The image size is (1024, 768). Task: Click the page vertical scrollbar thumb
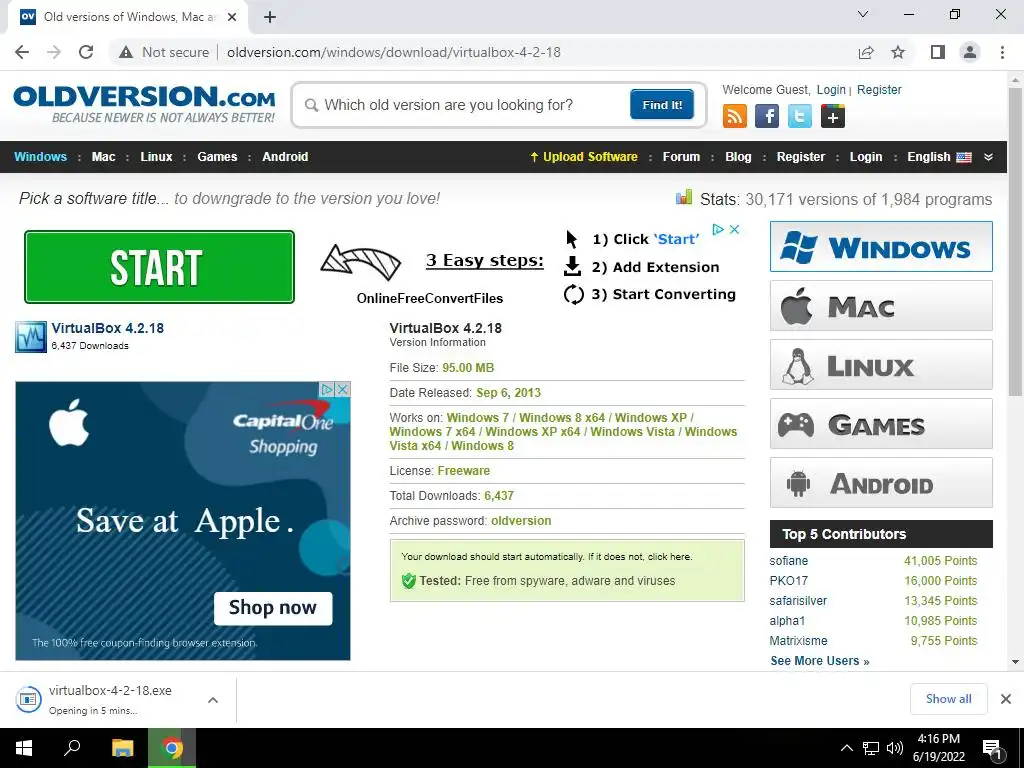[1015, 240]
